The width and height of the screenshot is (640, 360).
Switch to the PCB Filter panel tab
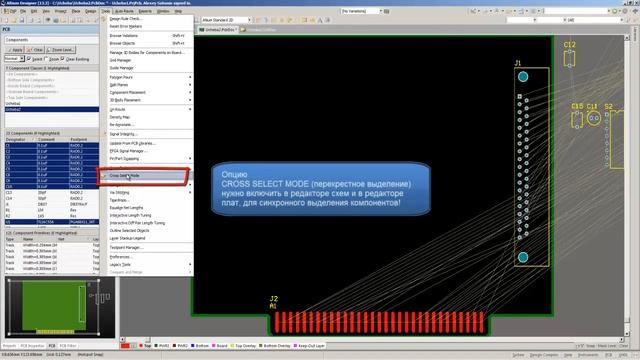pos(68,346)
